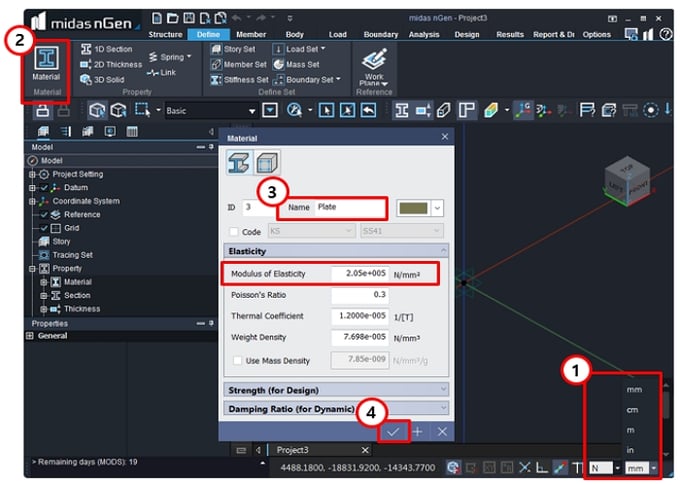Click the 3D view cube toolbar icon

click(x=96, y=110)
